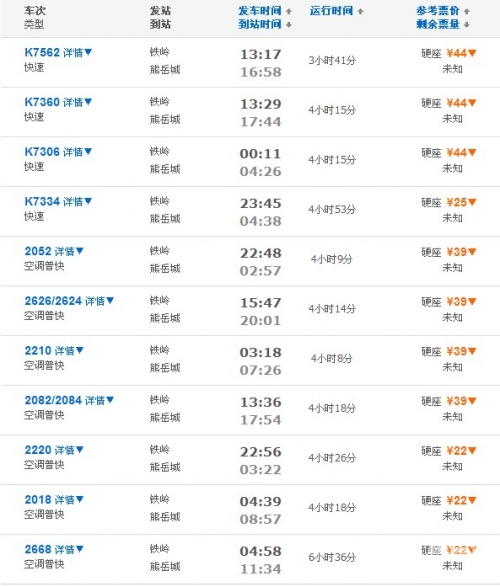Sort by 参考票价 up arrow

pyautogui.click(x=467, y=11)
